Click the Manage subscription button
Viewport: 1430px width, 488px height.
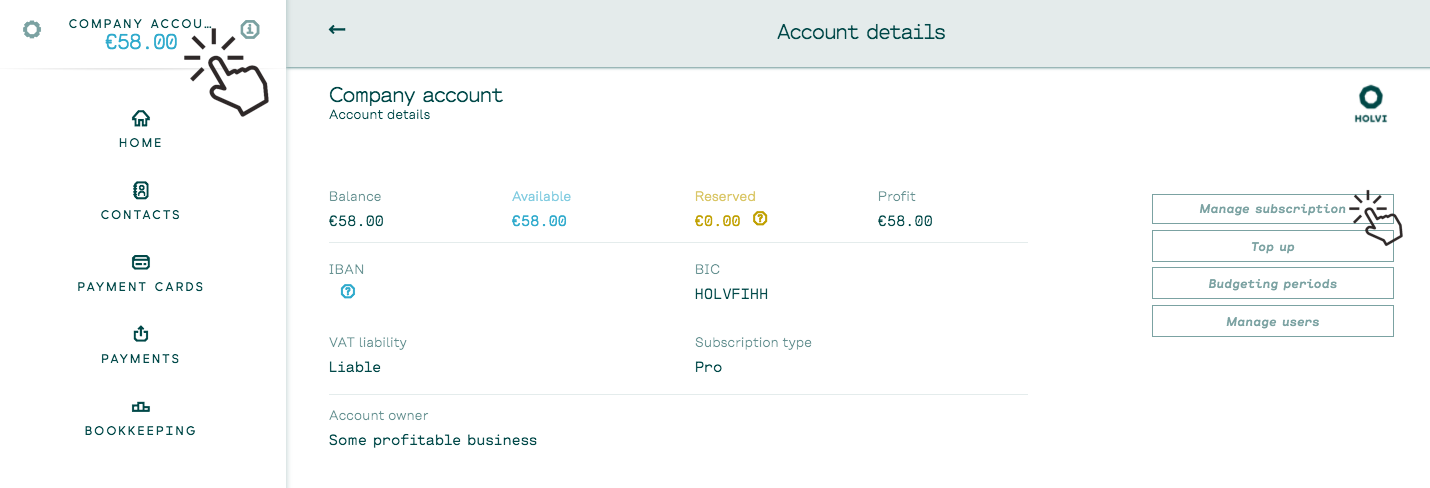pos(1272,209)
